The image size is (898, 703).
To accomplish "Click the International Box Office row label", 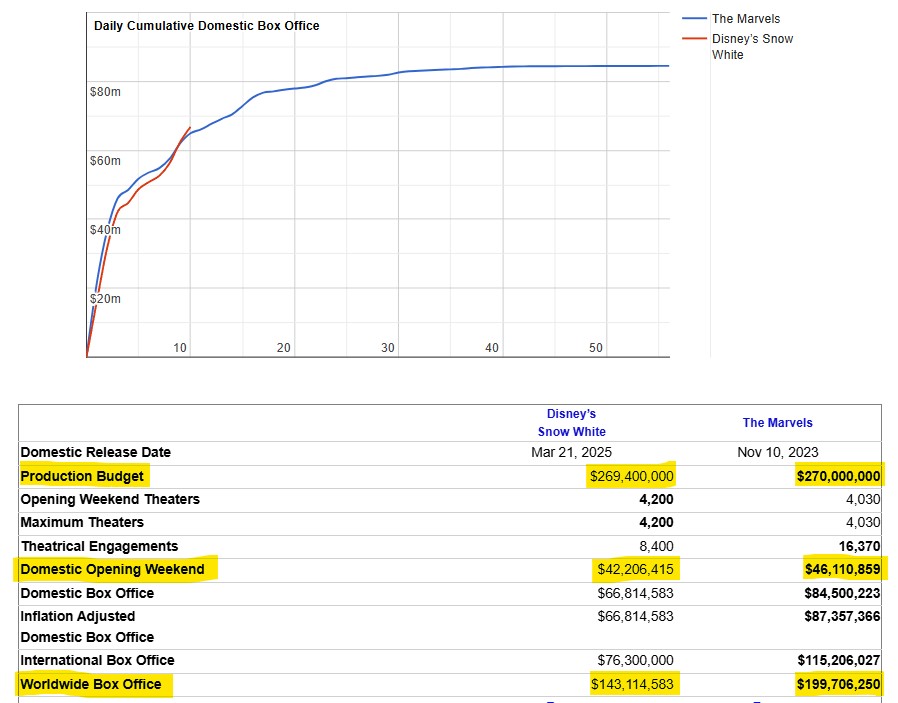I will [x=97, y=660].
